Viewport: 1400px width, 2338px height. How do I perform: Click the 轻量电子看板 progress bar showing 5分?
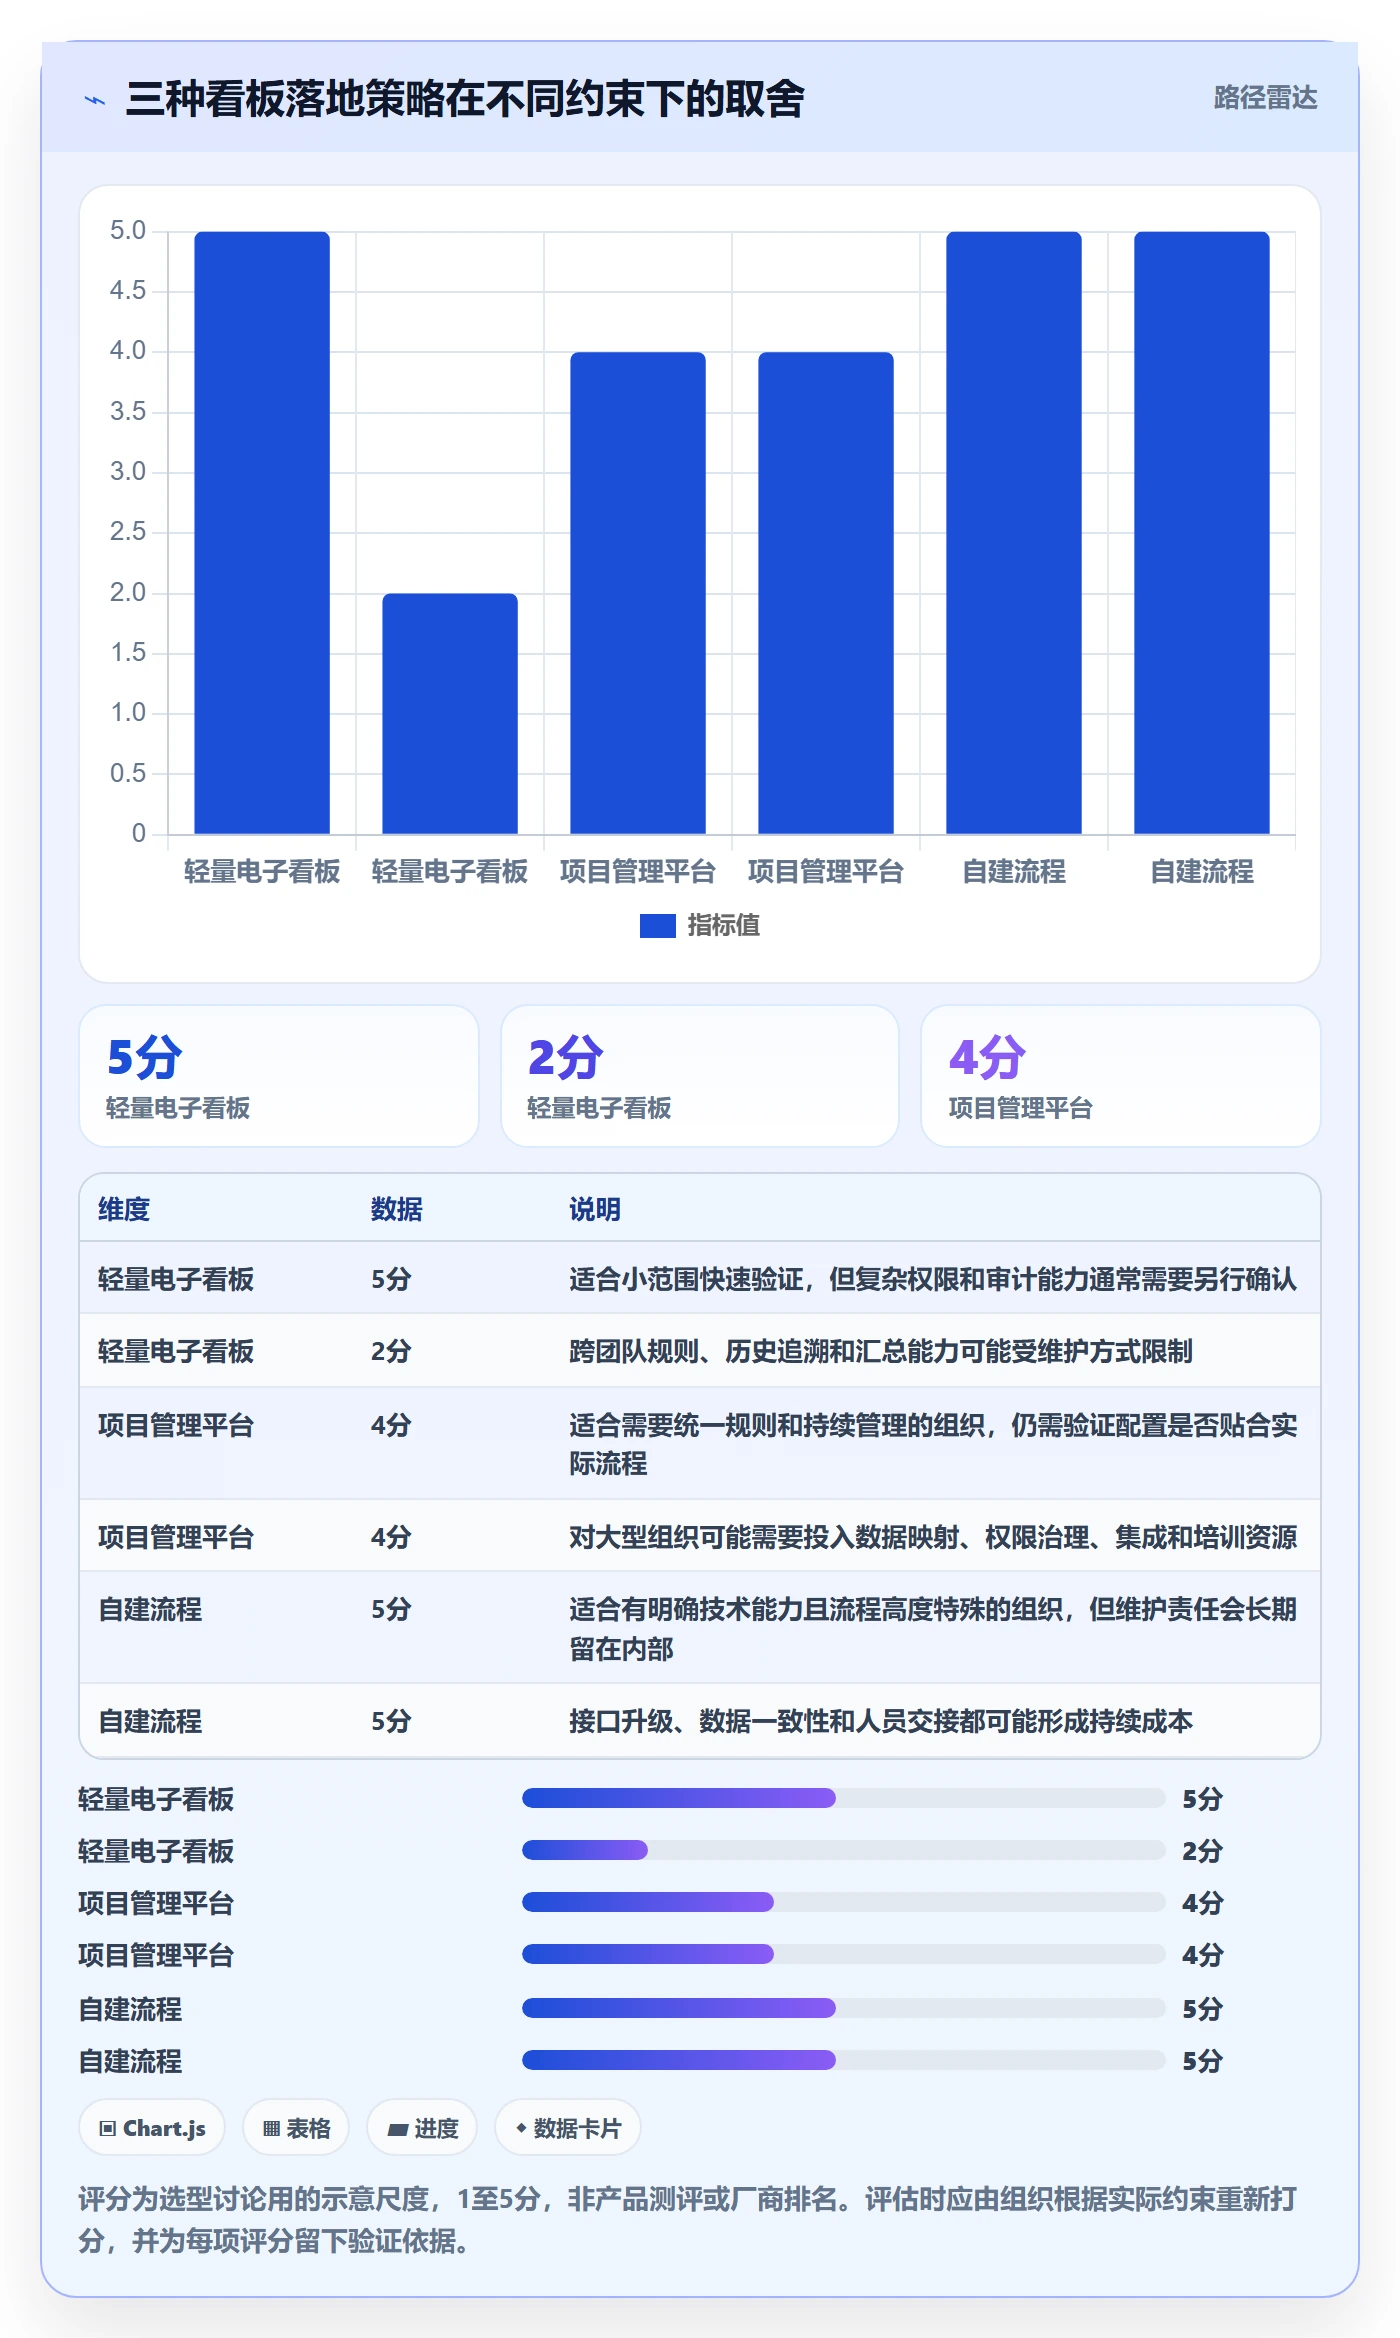pos(843,1798)
